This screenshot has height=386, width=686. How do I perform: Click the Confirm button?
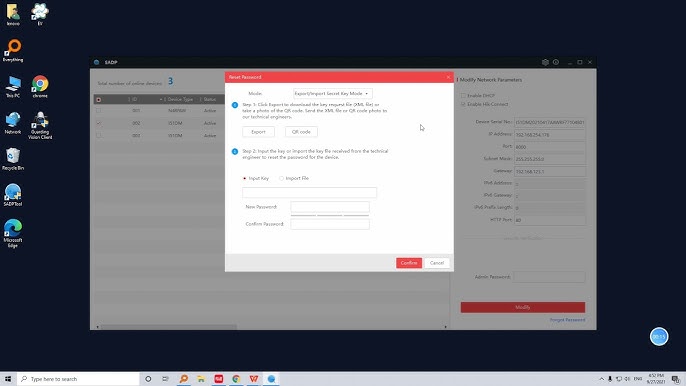[x=409, y=263]
